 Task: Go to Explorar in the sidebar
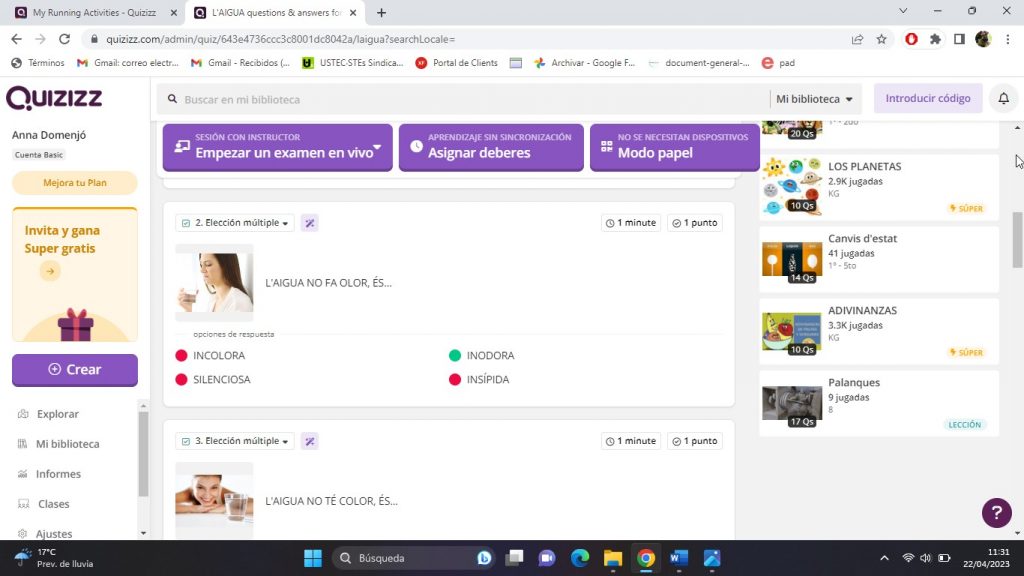point(57,414)
